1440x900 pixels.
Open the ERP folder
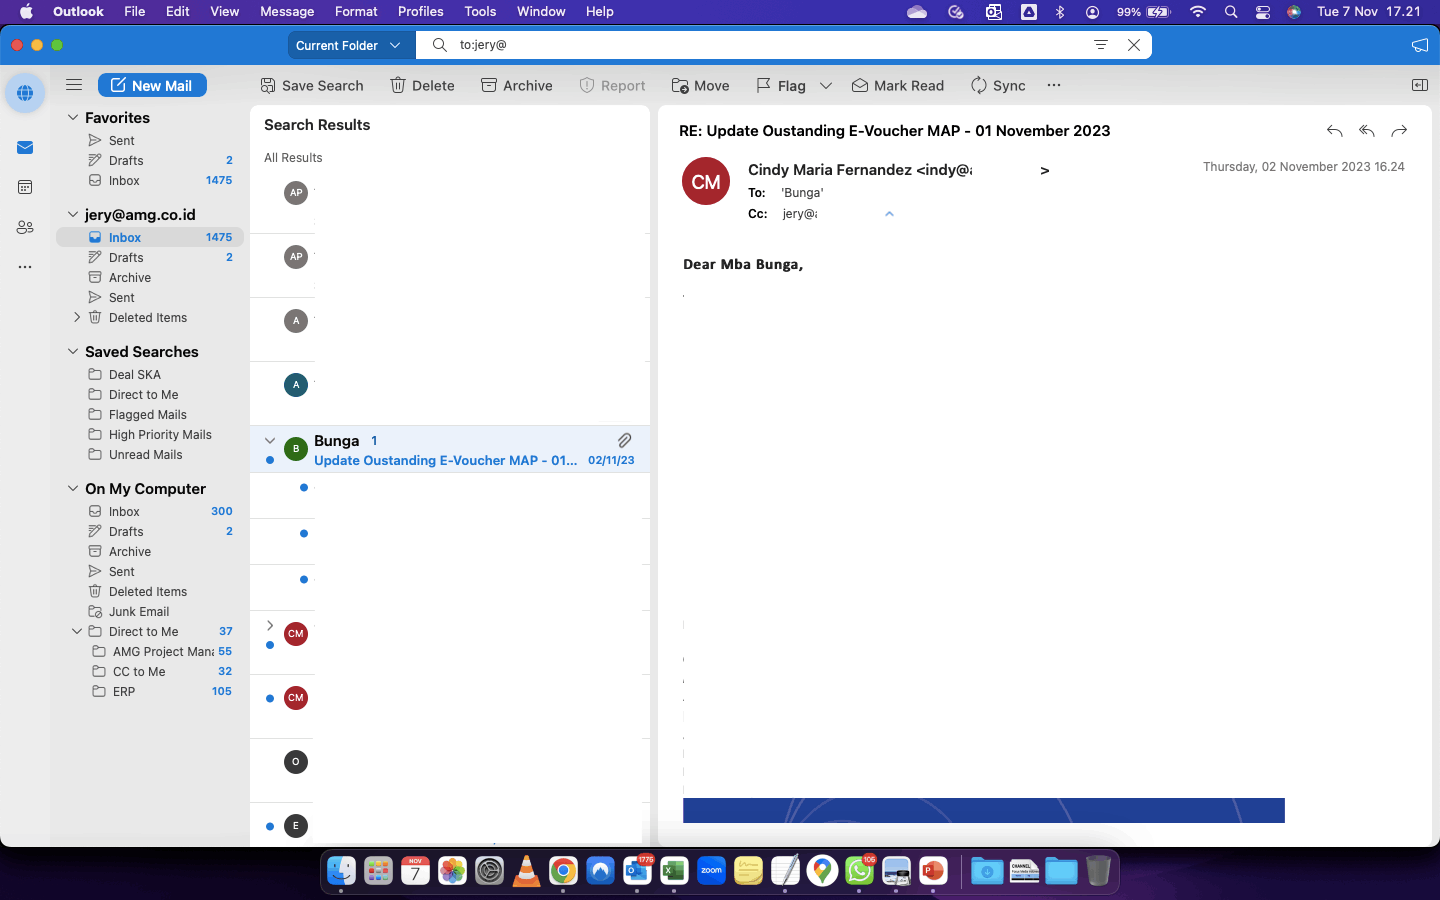coord(150,691)
